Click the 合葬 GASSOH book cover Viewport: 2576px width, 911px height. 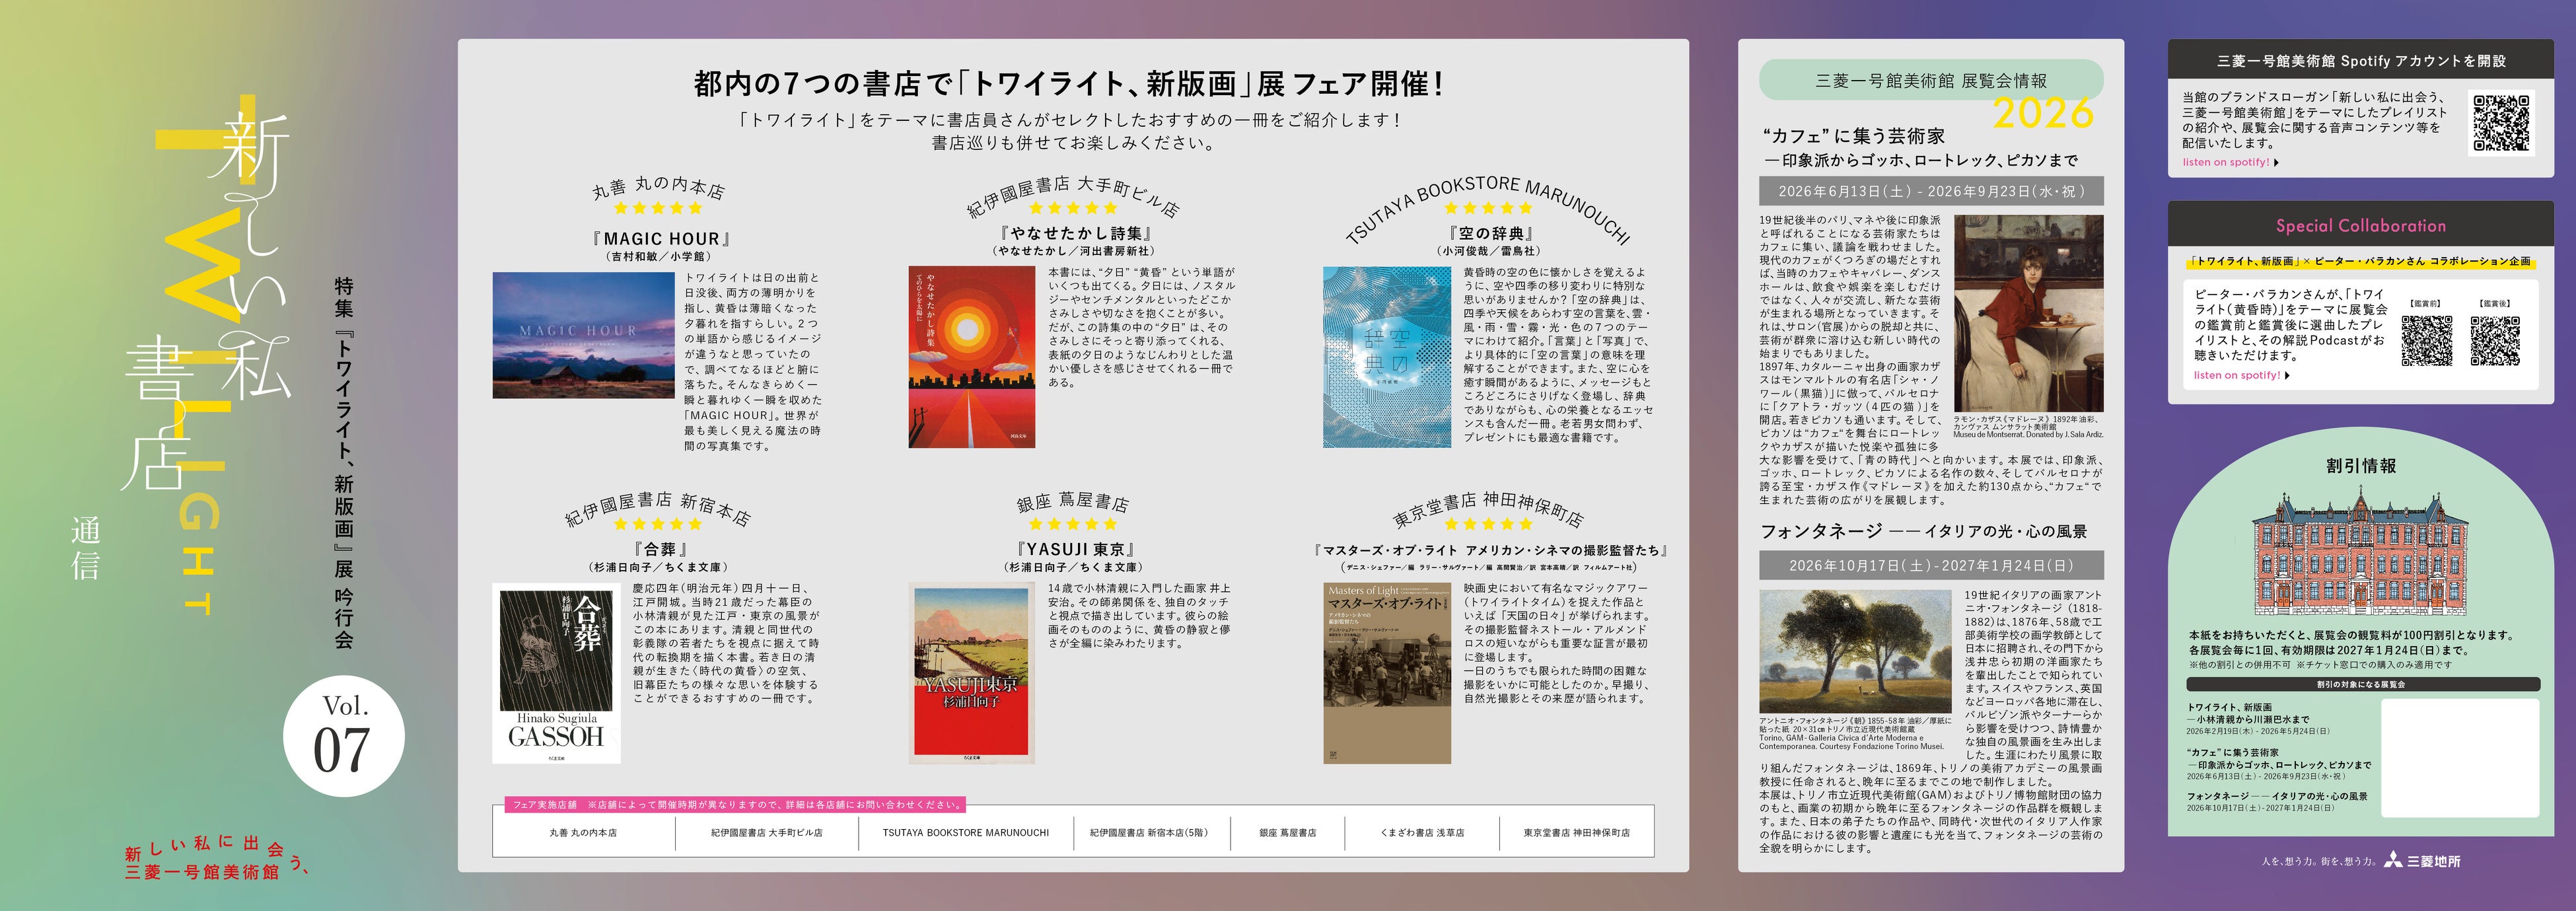click(556, 674)
